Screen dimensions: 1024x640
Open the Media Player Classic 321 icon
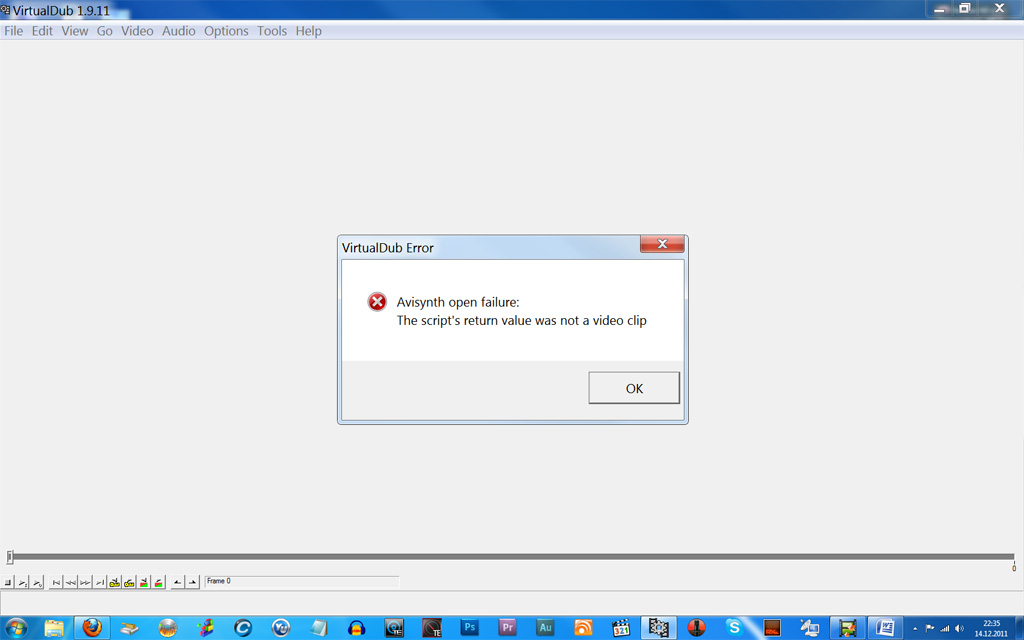[621, 628]
